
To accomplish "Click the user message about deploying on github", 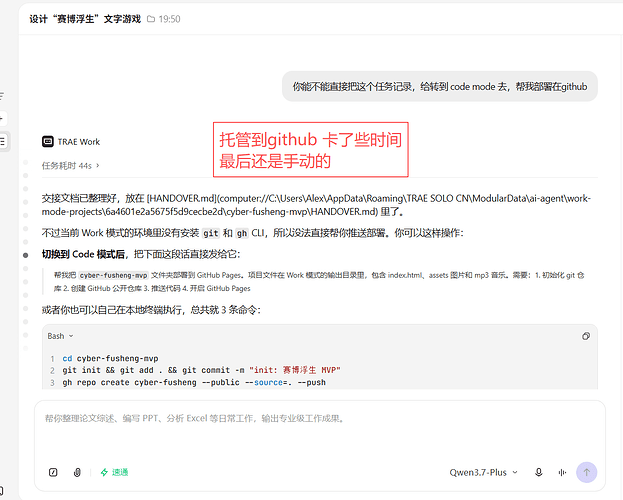I will coord(440,86).
